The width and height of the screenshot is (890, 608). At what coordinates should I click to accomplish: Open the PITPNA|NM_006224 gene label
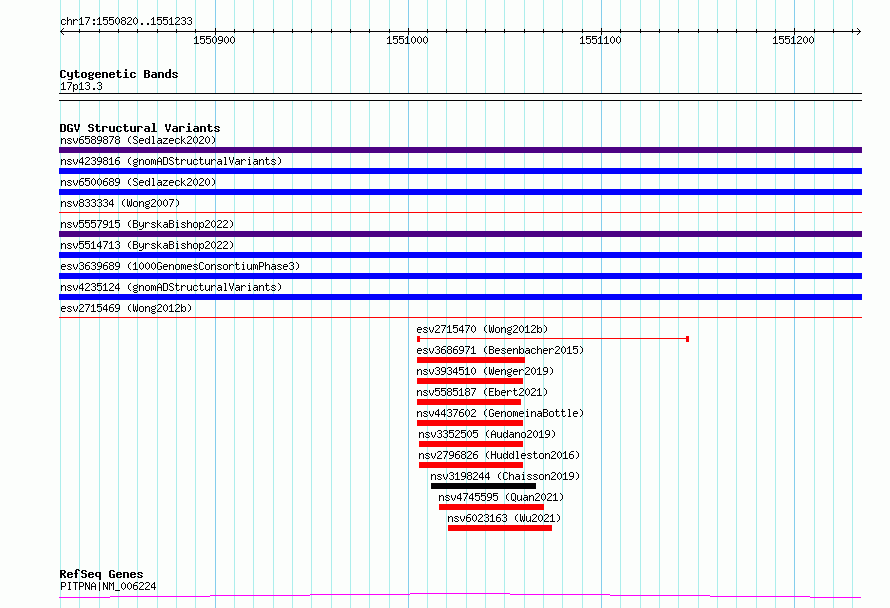(108, 586)
